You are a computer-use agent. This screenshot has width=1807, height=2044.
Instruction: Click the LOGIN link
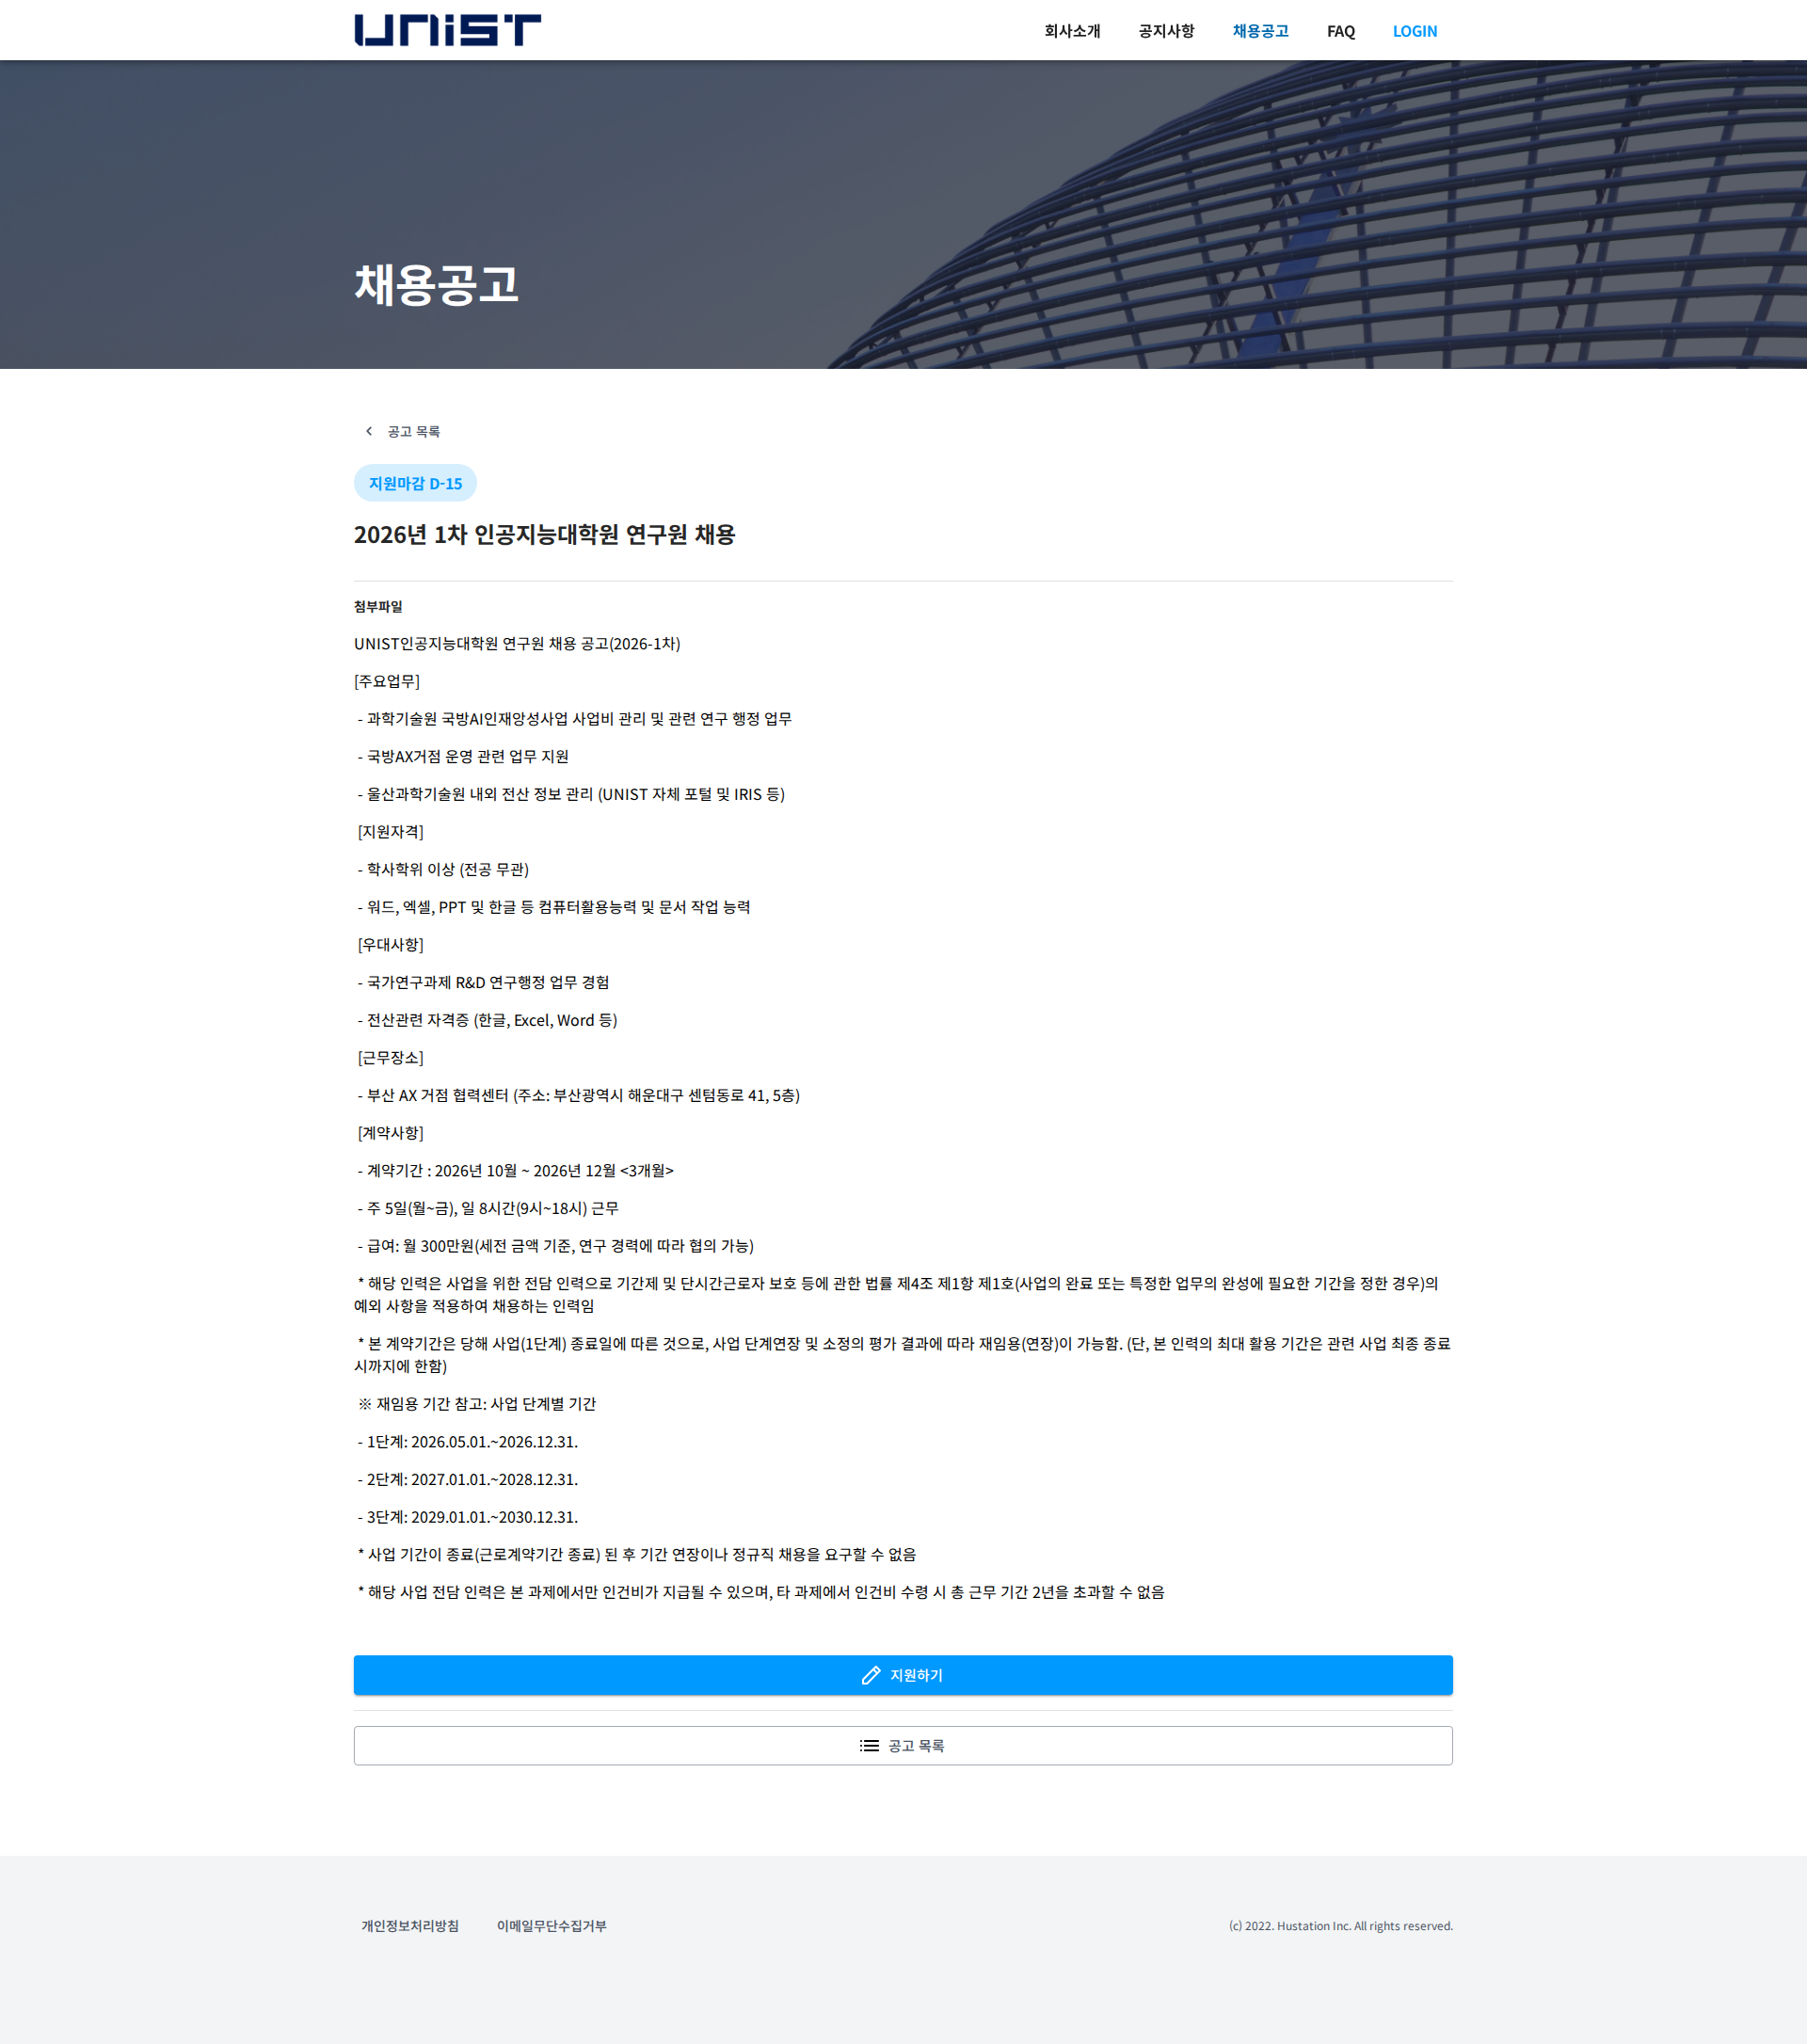pos(1414,31)
